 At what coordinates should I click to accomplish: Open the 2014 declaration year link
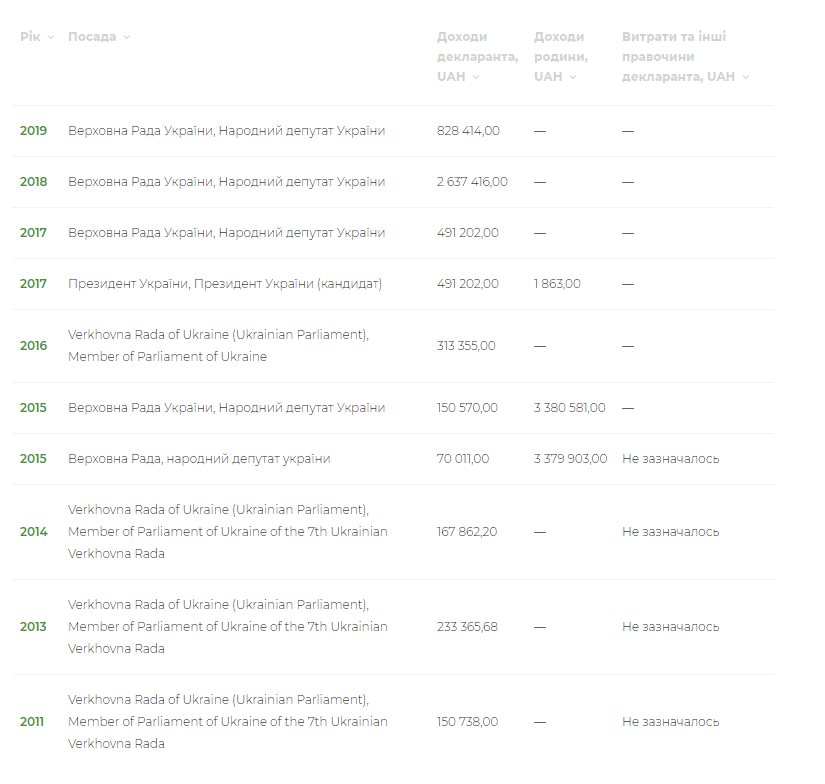[x=33, y=532]
